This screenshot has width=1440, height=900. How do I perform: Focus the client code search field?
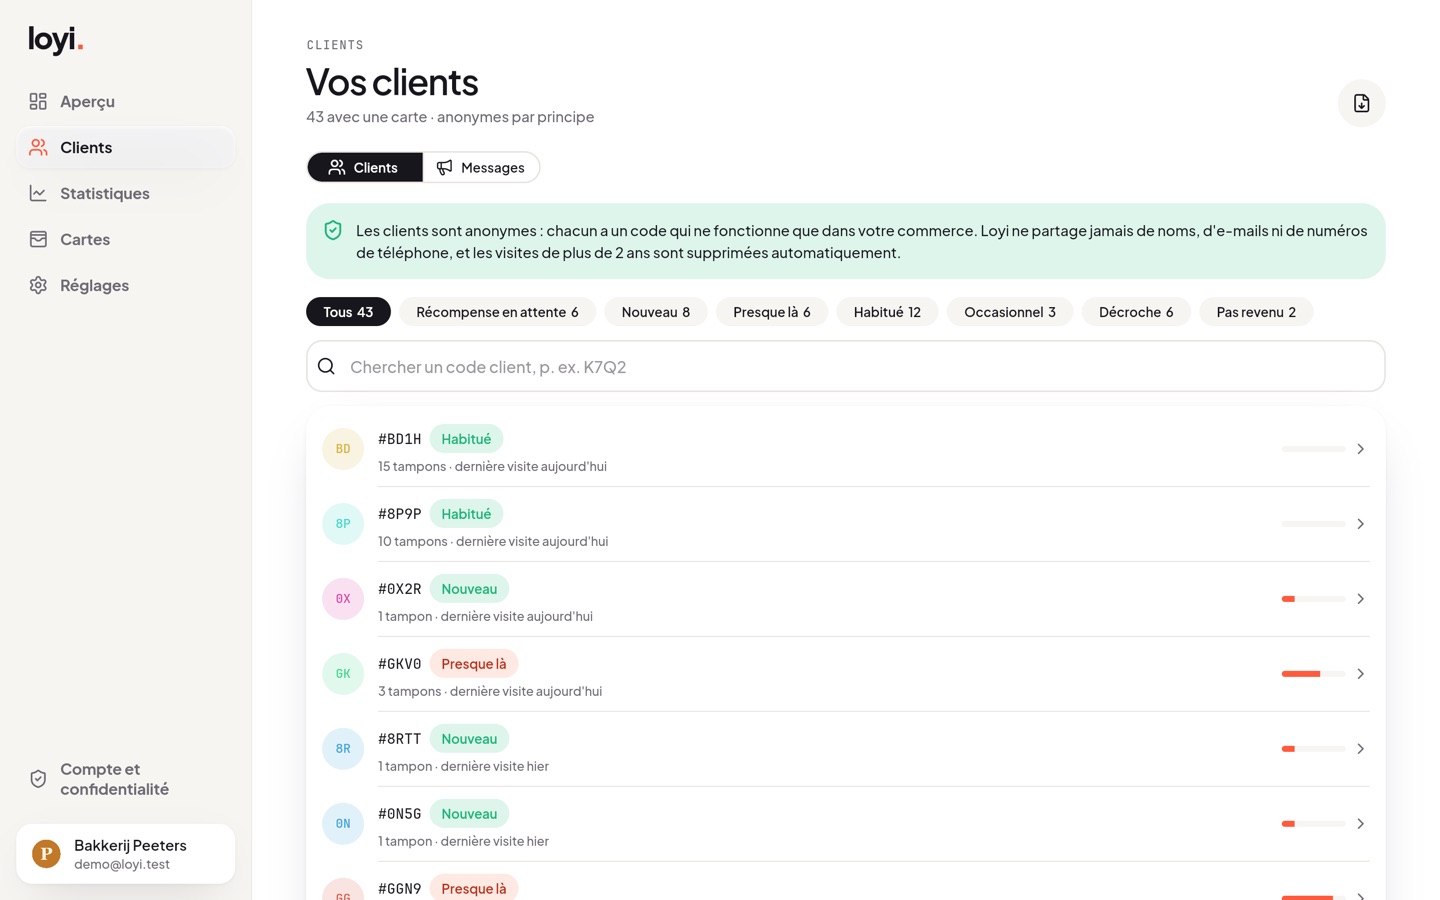click(x=845, y=366)
